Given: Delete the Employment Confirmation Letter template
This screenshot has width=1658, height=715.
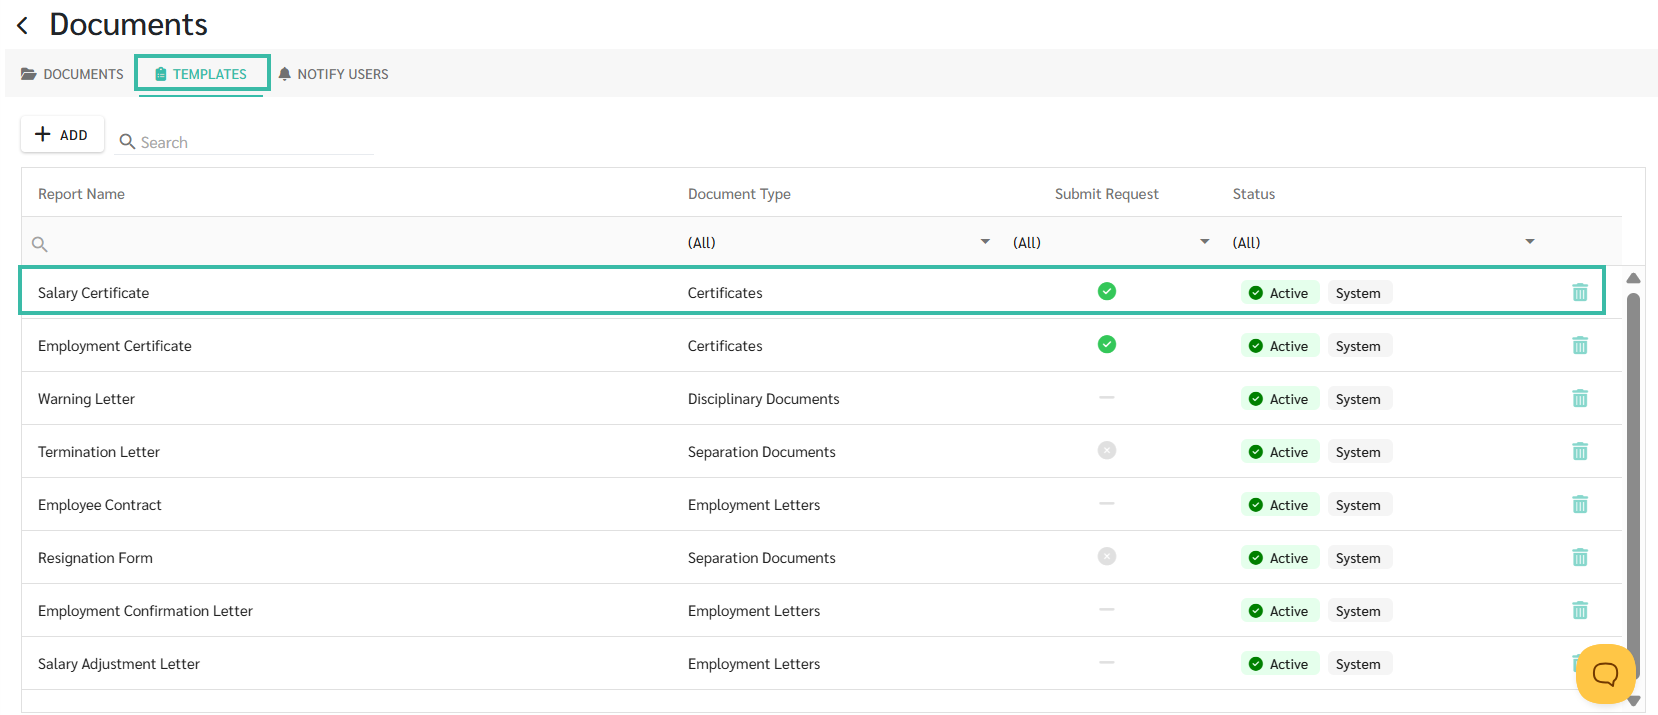Looking at the screenshot, I should click(1580, 610).
